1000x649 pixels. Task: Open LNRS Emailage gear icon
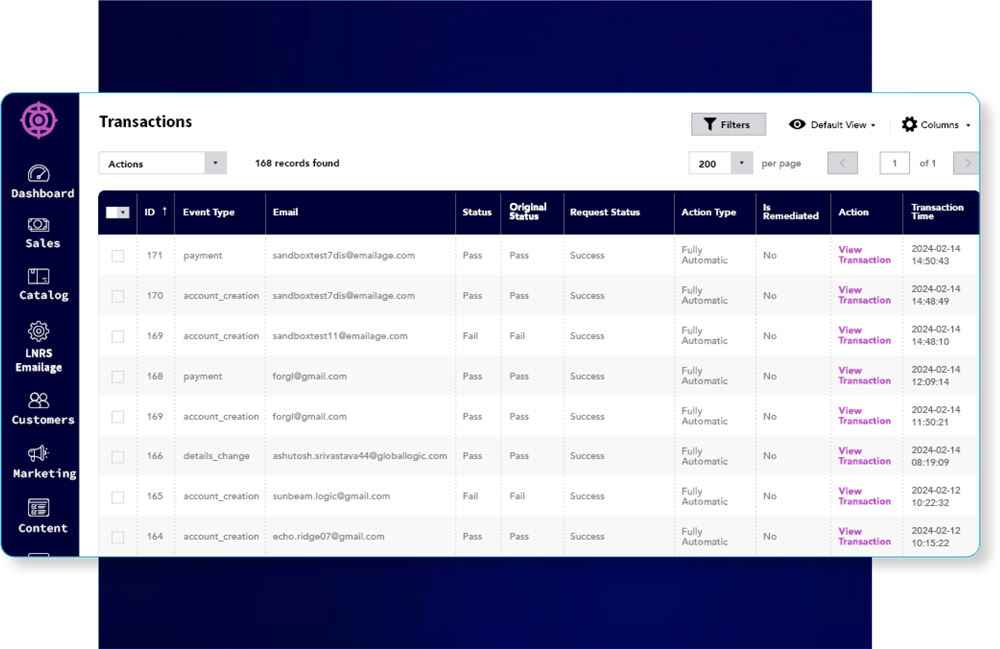[x=38, y=332]
